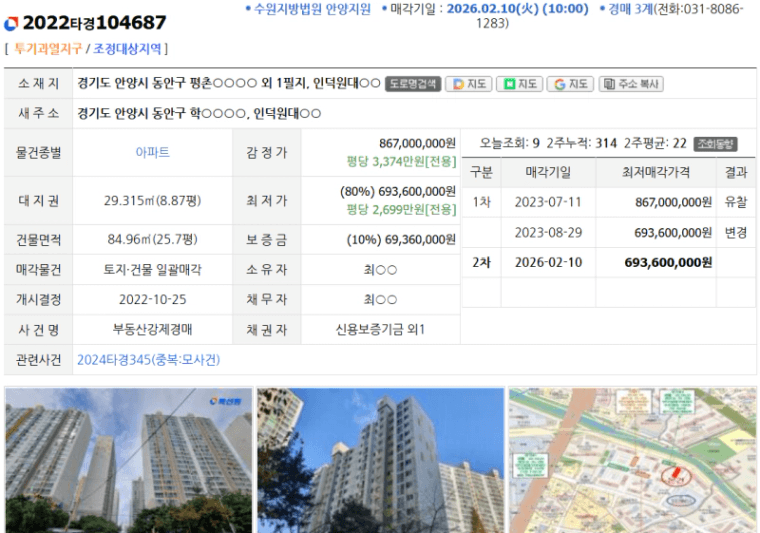Open the first apartment towers photo

click(128, 460)
